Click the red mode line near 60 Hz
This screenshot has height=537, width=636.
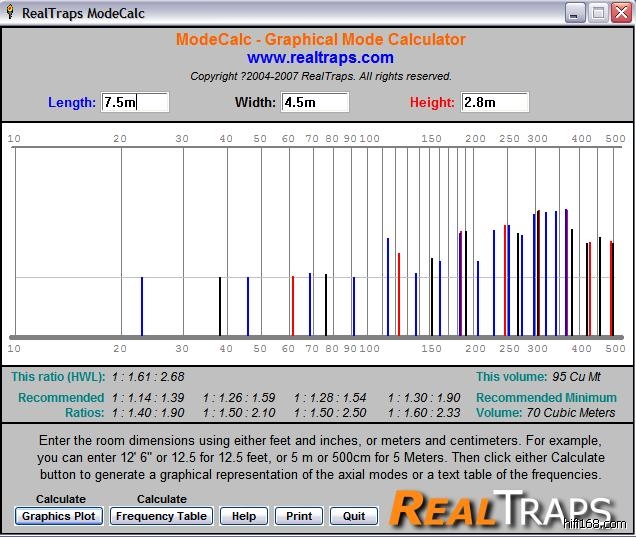(x=292, y=305)
